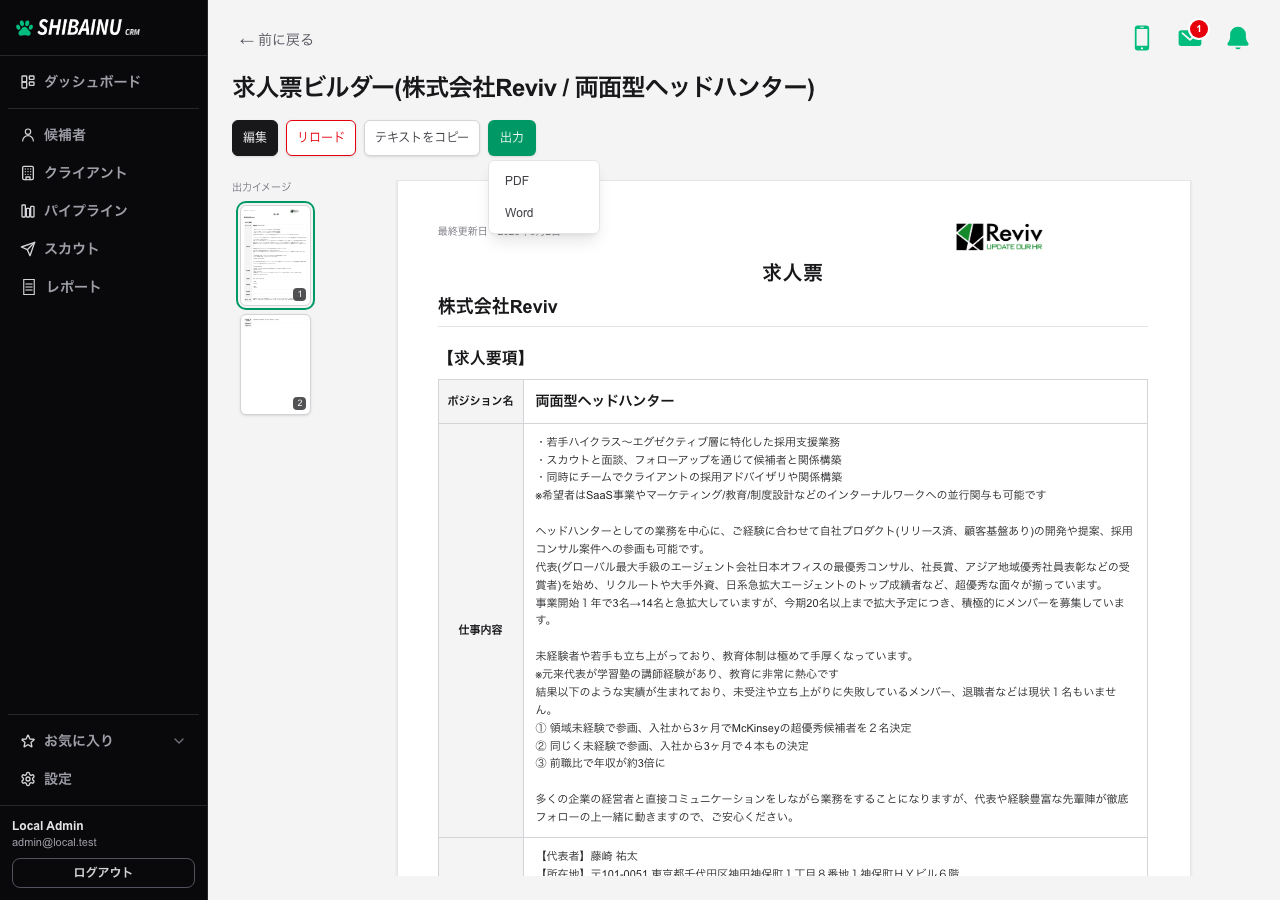Open the notifications bell
The height and width of the screenshot is (900, 1280).
(1238, 38)
